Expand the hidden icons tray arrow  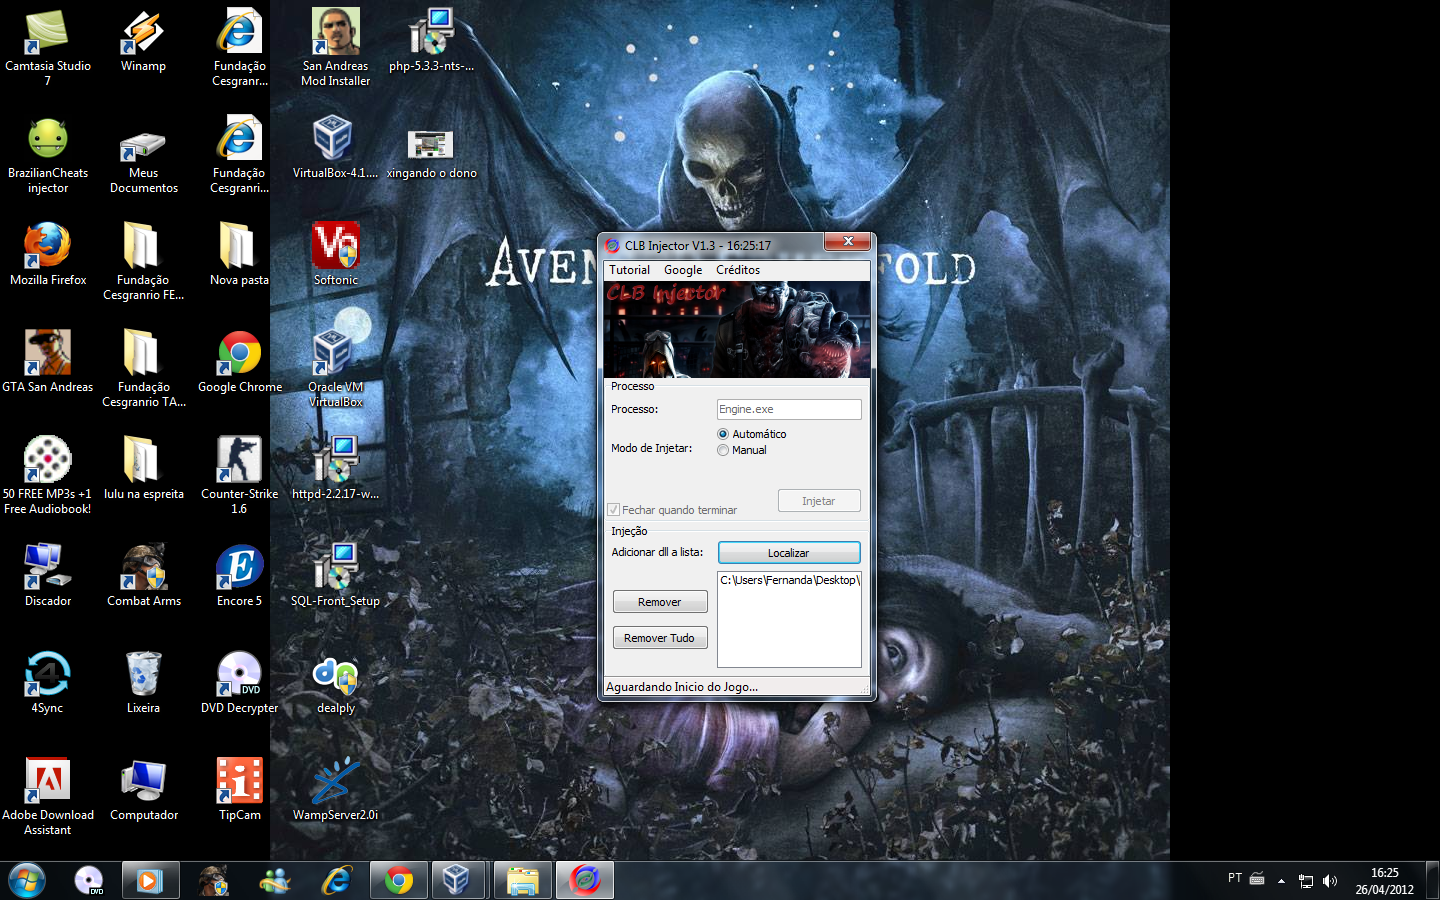pos(1282,880)
